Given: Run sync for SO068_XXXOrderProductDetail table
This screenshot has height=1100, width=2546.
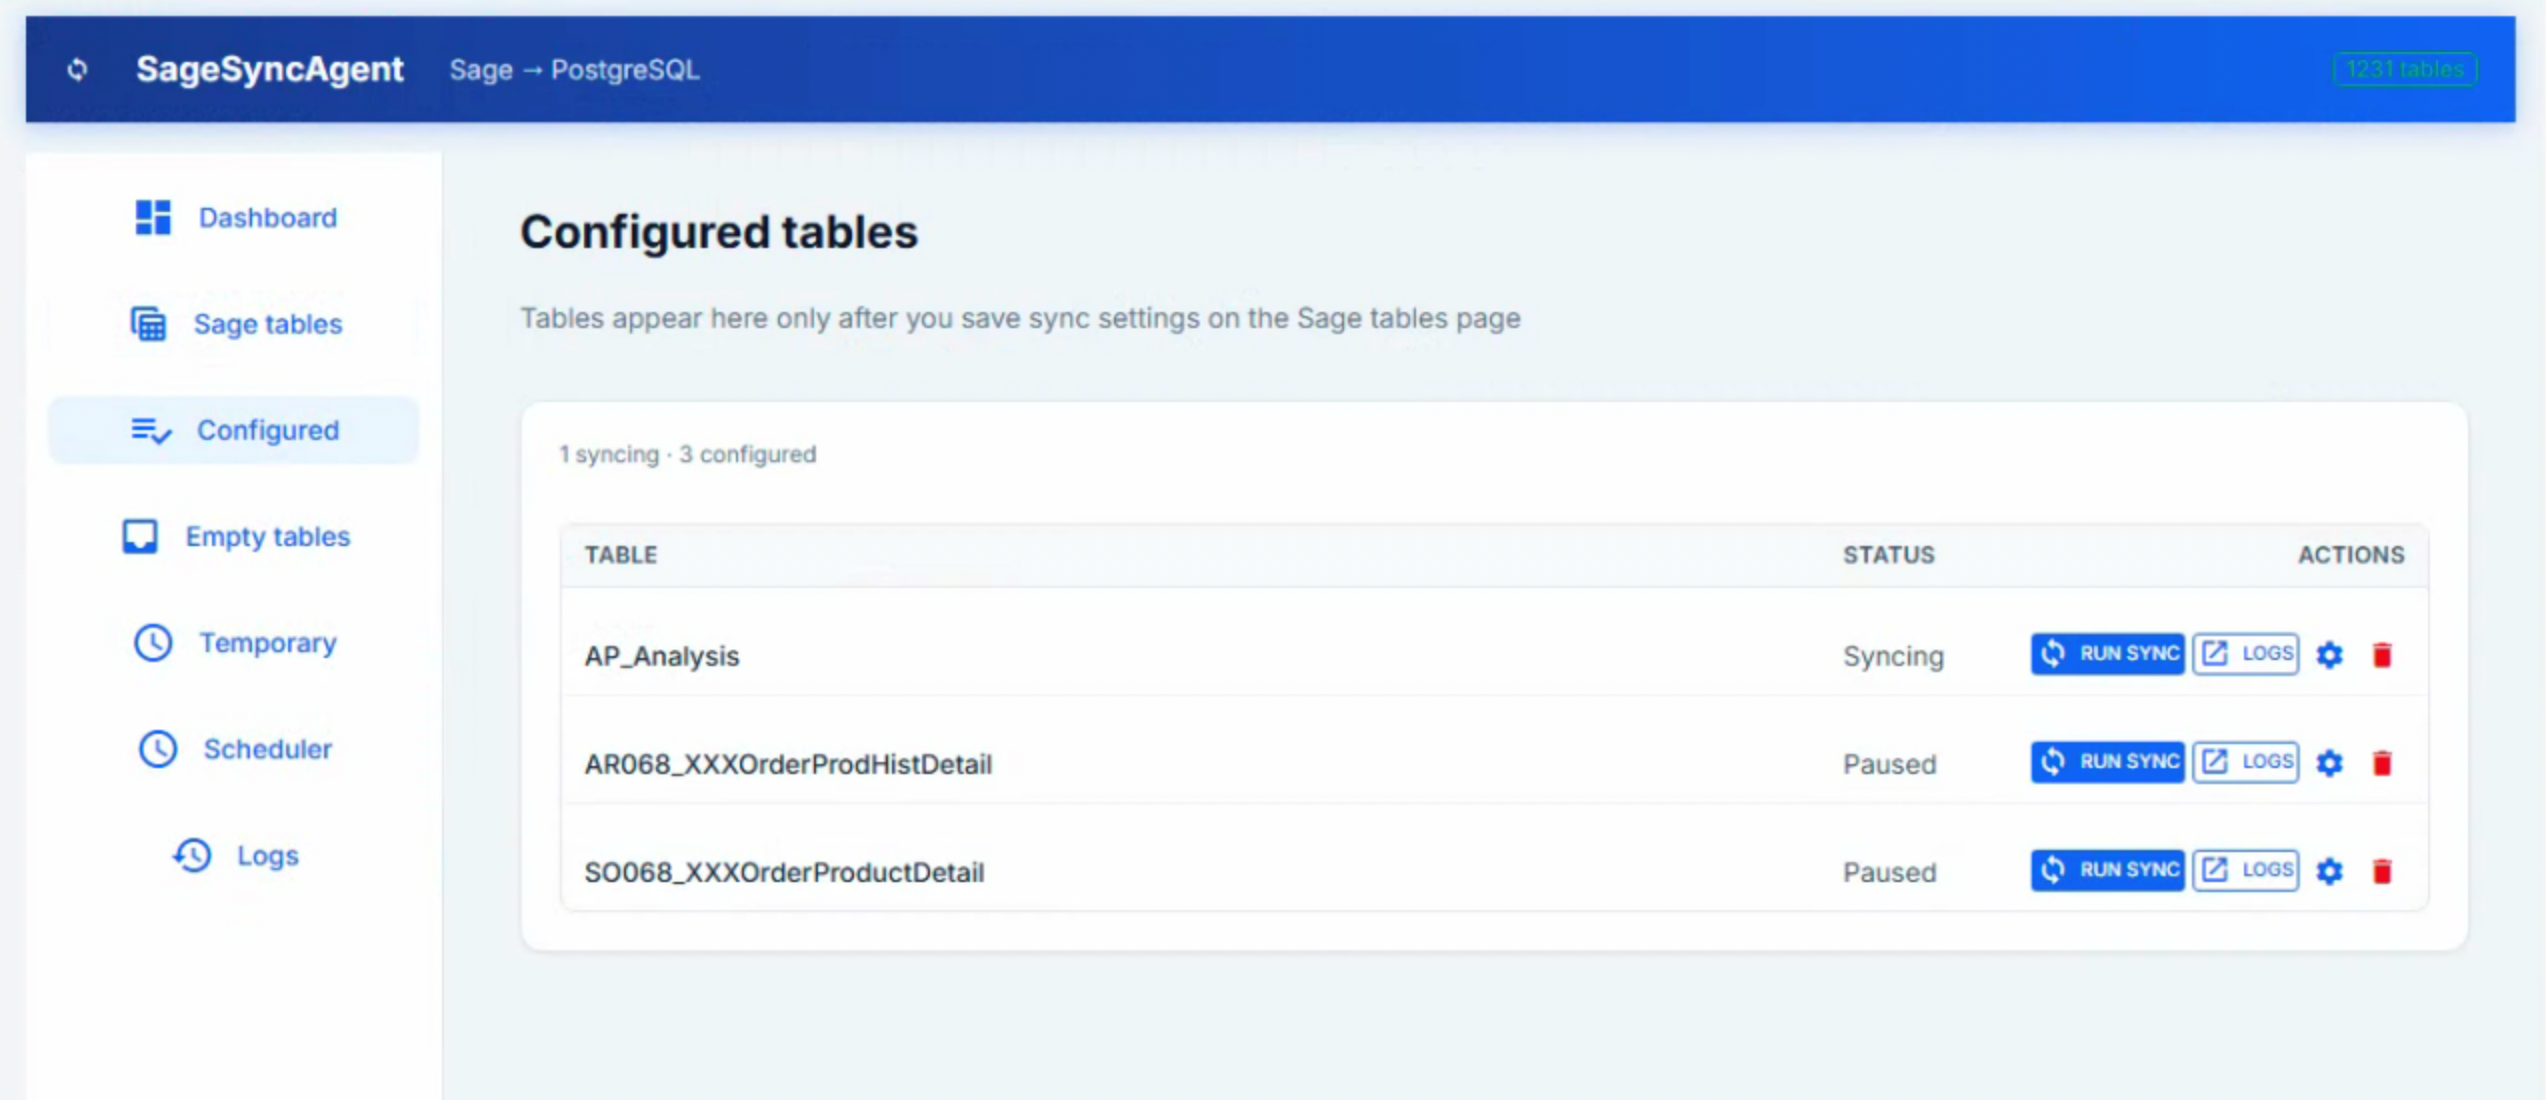Looking at the screenshot, I should pos(2107,869).
